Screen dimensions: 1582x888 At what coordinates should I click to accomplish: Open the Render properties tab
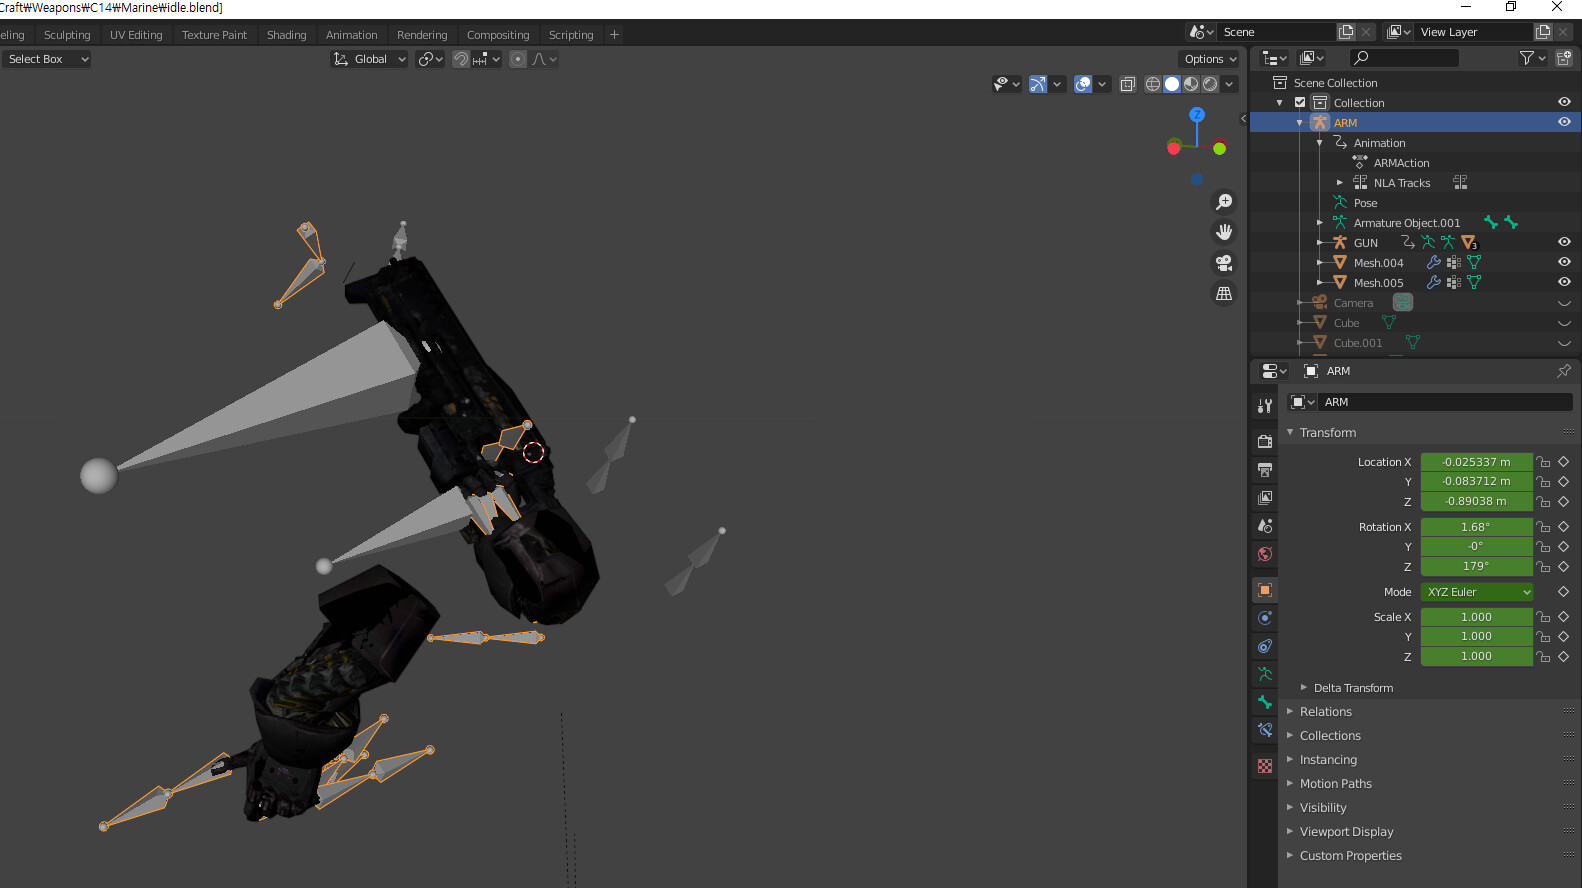pyautogui.click(x=1265, y=441)
